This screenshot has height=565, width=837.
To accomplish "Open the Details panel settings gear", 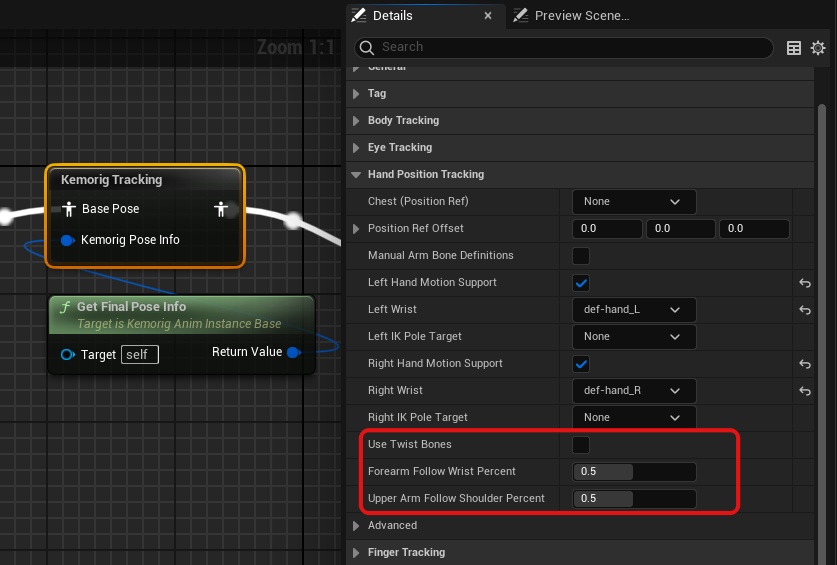I will click(818, 48).
